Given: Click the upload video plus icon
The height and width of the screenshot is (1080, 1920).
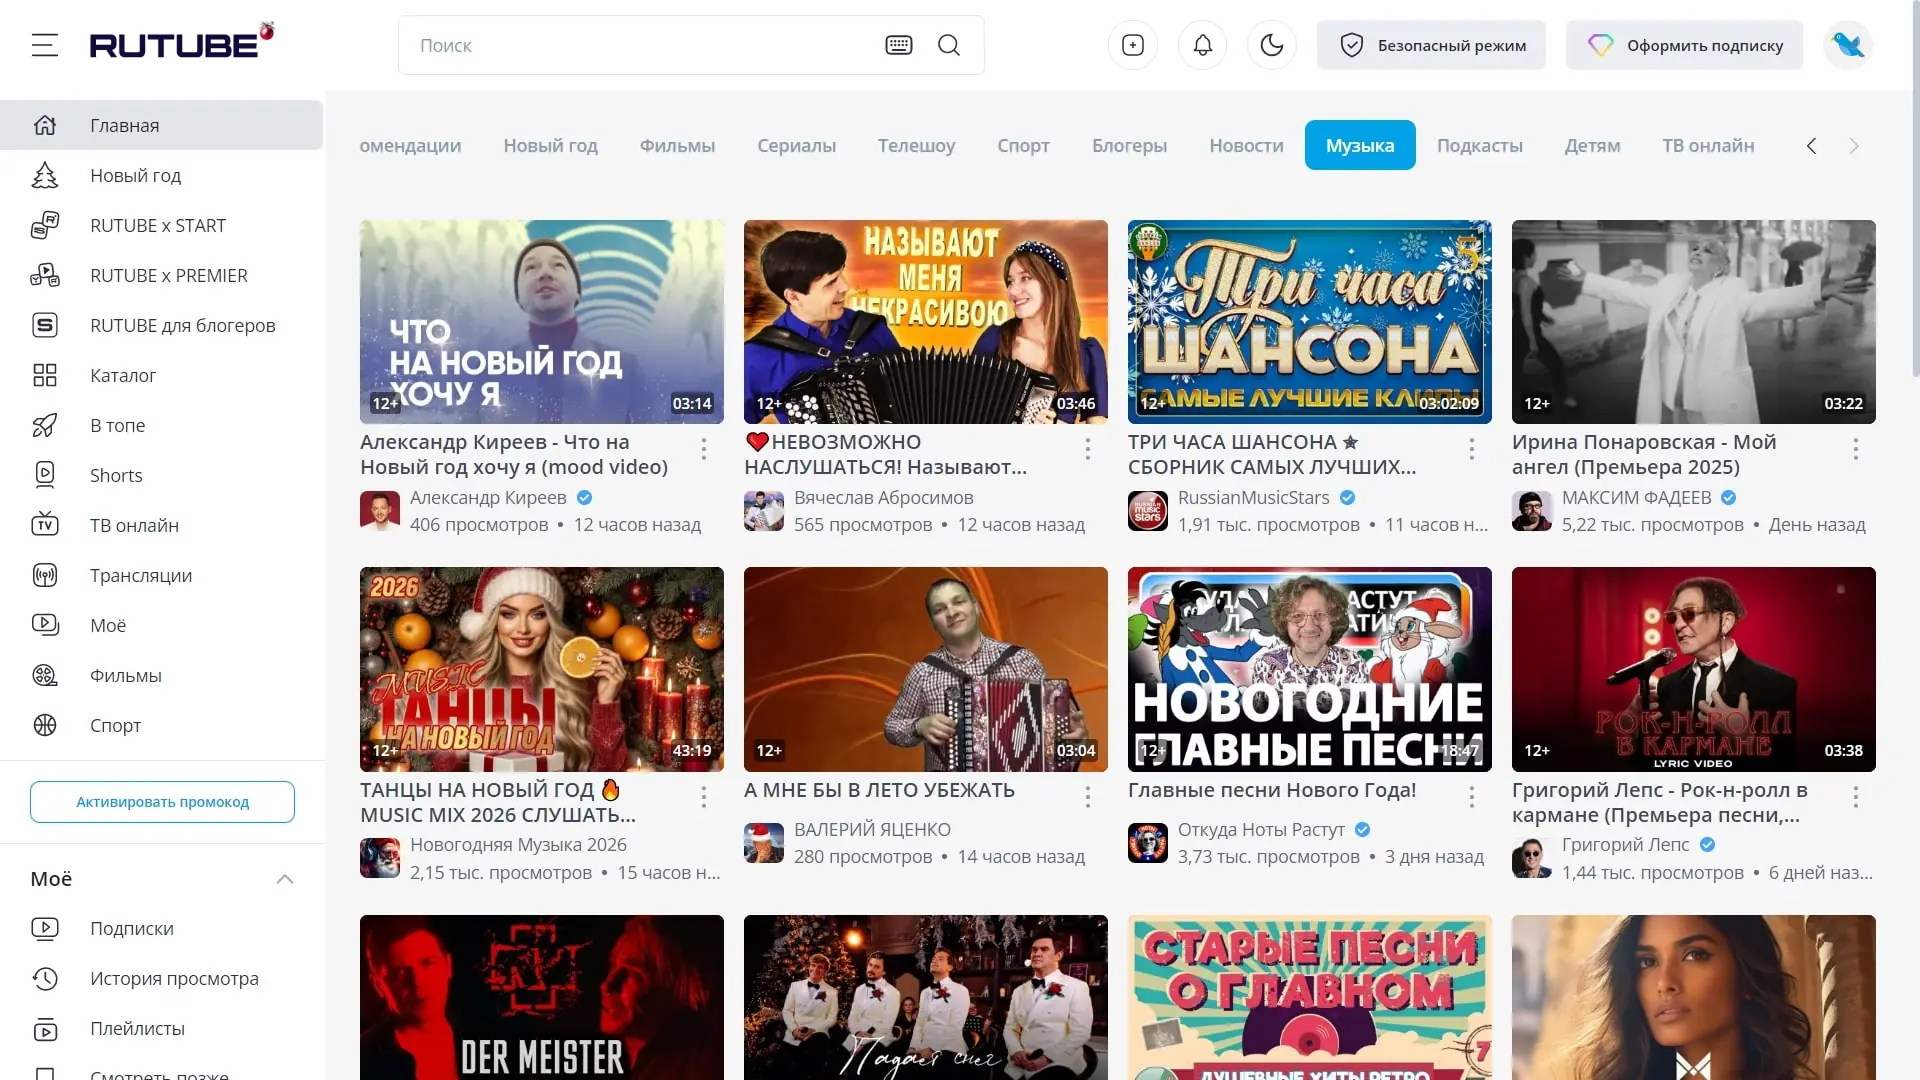Looking at the screenshot, I should tap(1132, 45).
